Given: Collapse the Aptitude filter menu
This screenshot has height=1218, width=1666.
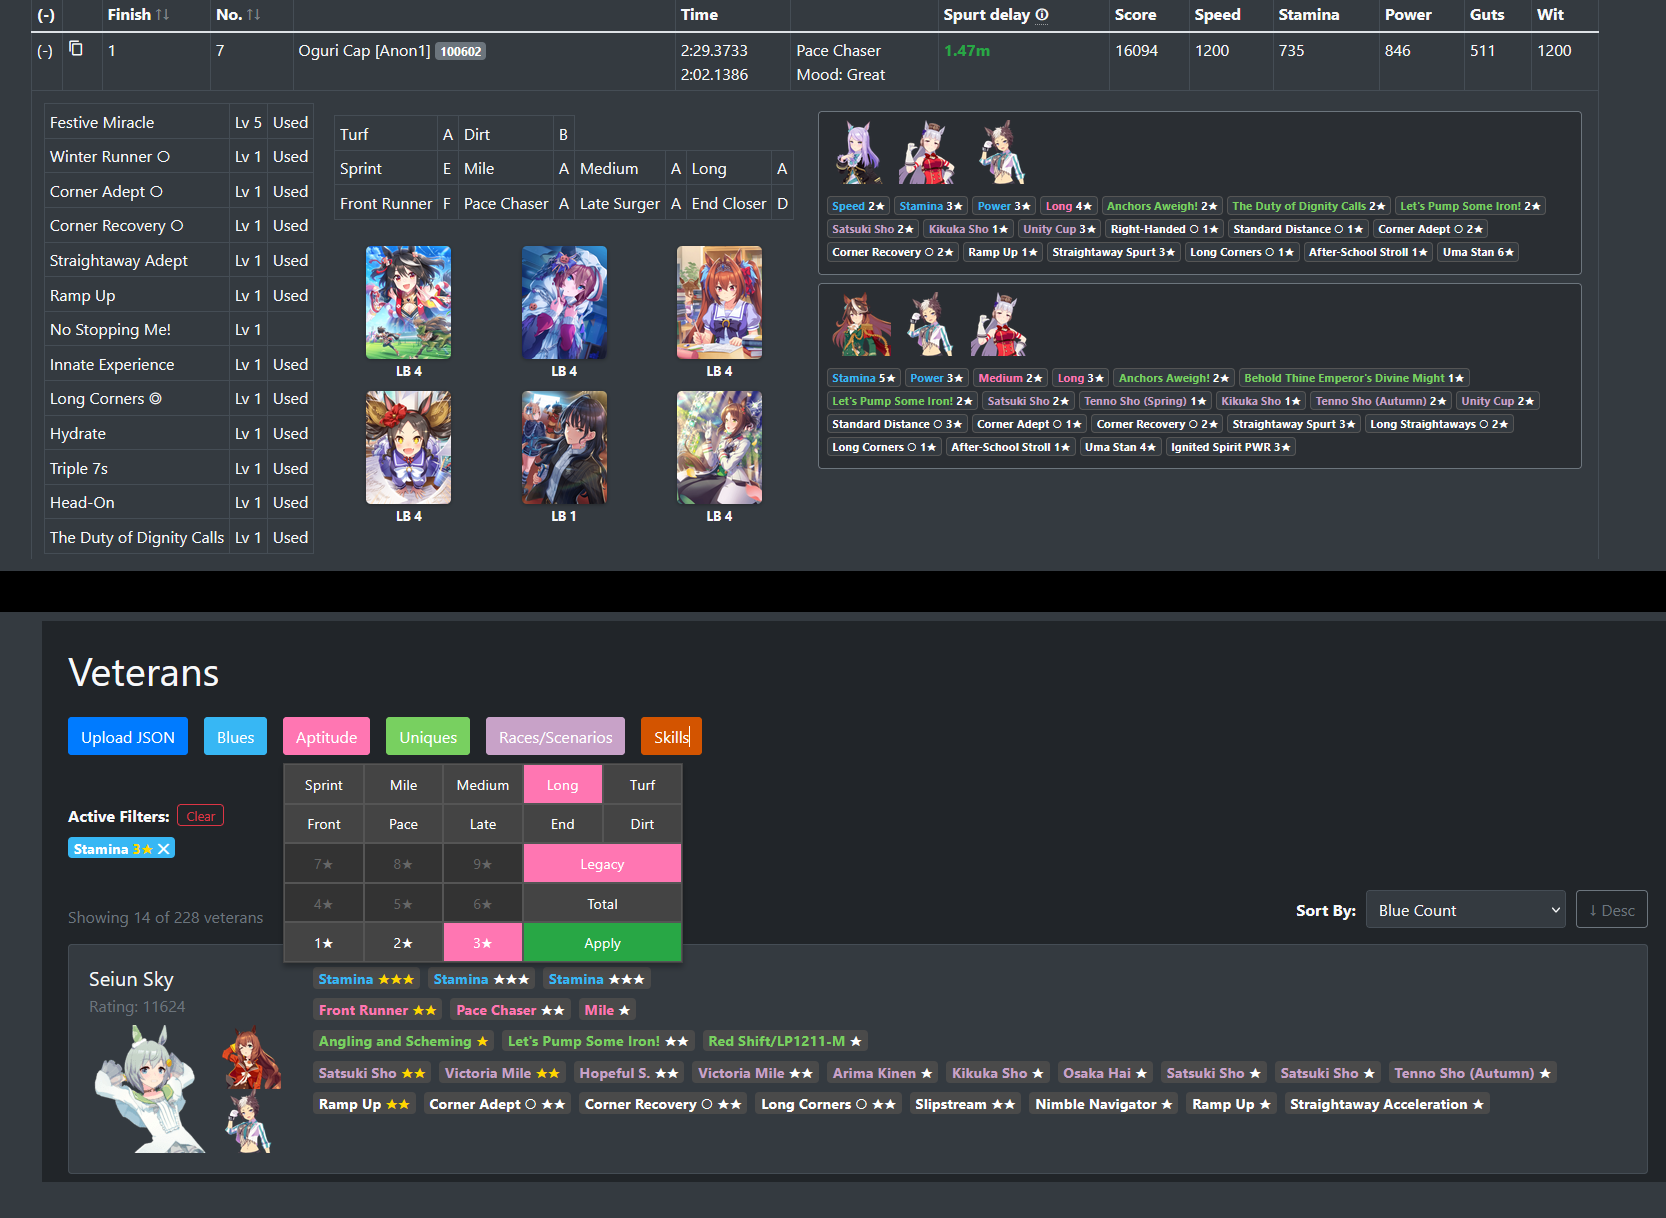Looking at the screenshot, I should [326, 737].
